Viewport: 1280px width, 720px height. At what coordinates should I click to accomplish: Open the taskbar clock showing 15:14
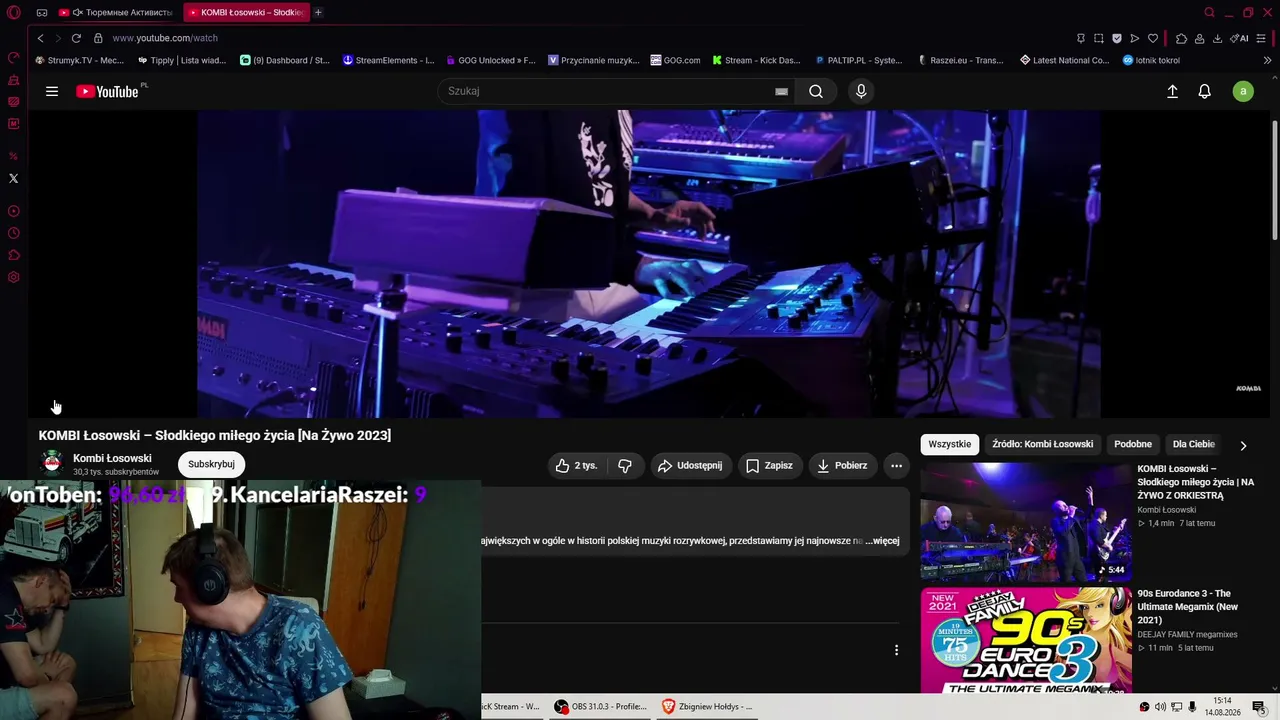click(x=1222, y=706)
